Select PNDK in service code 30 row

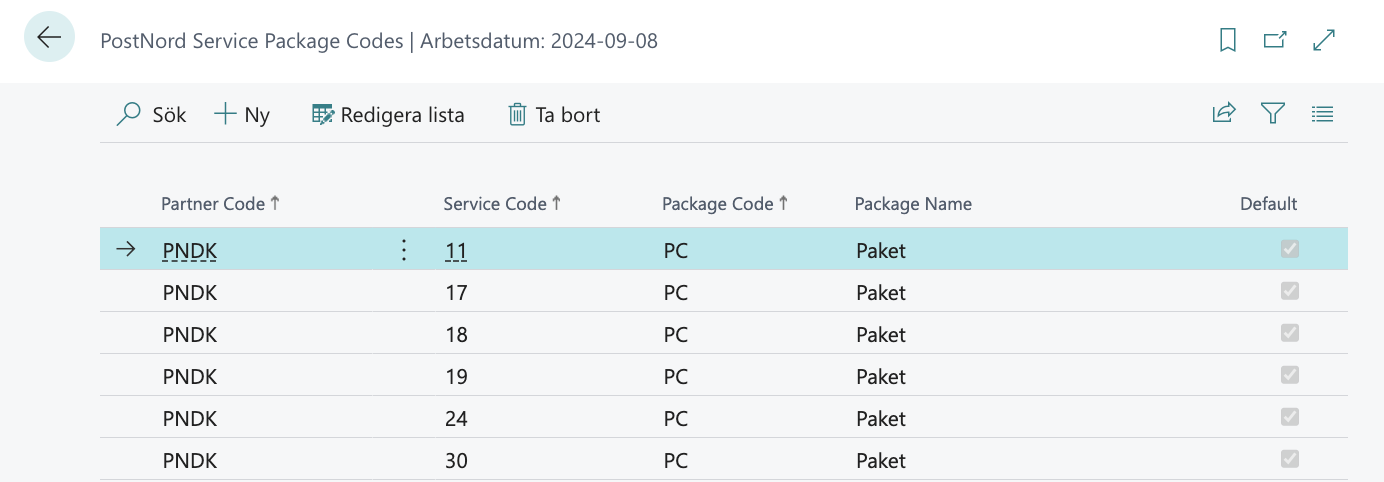(x=190, y=461)
